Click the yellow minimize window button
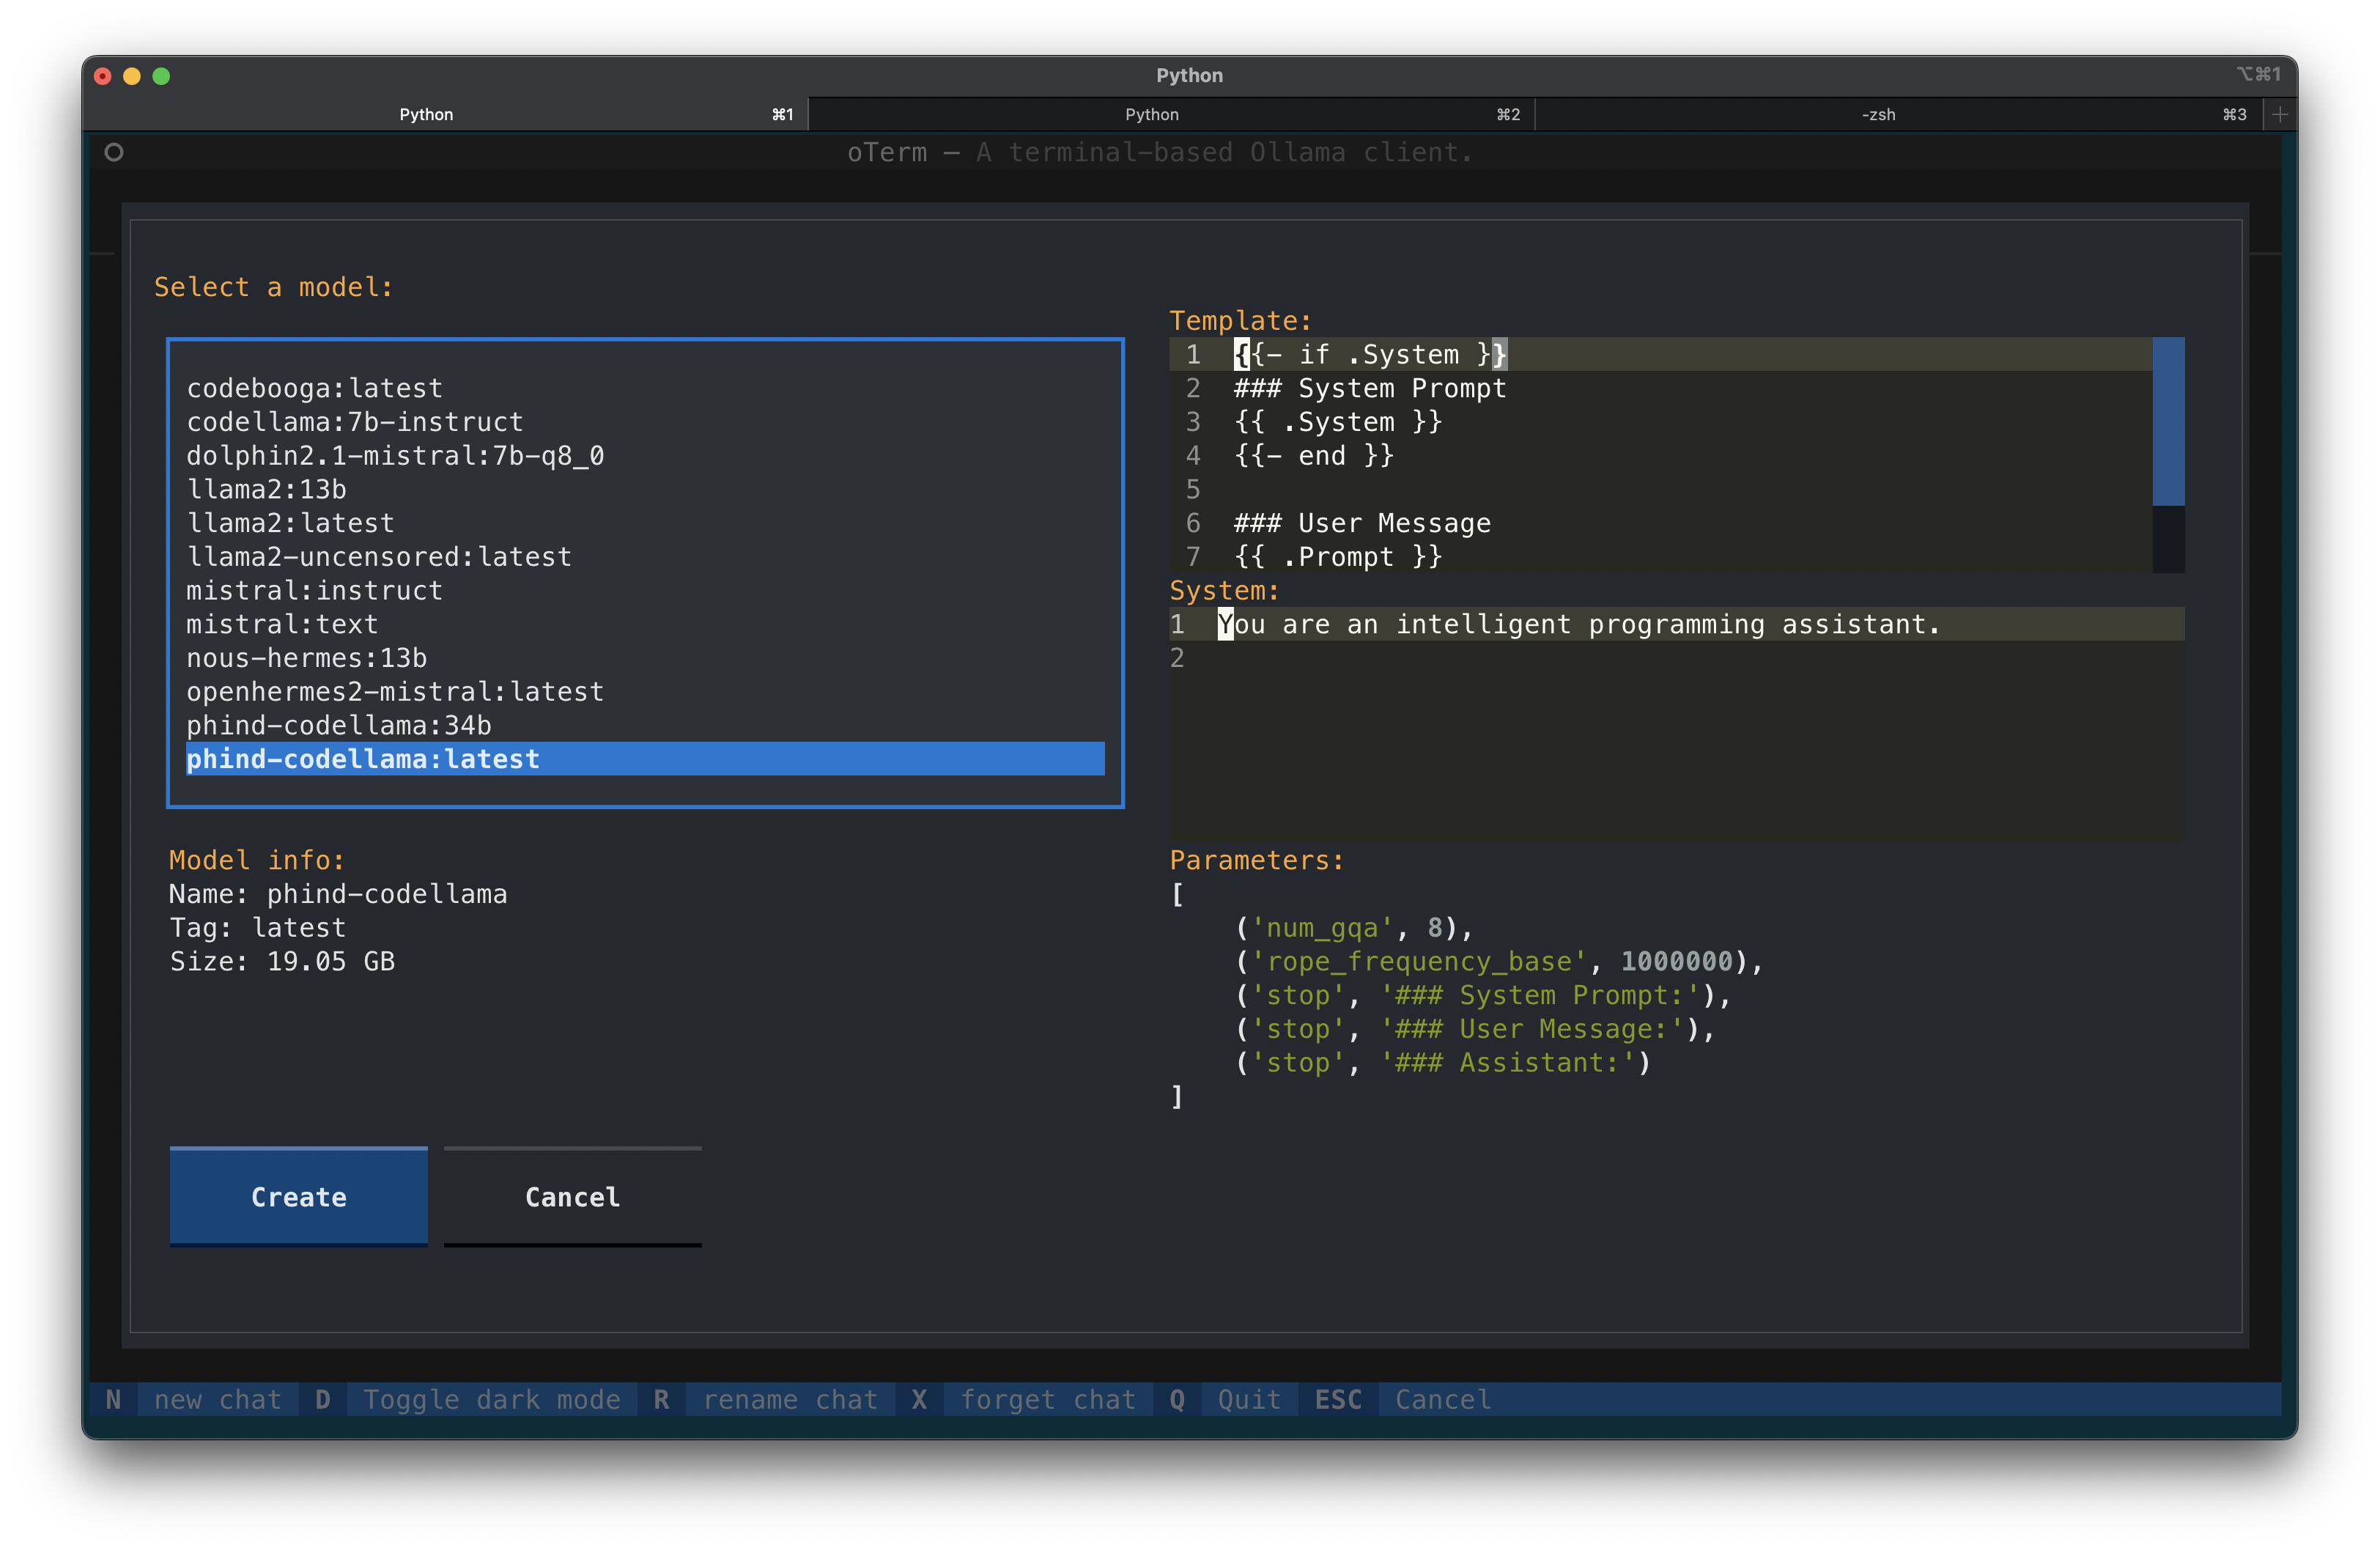This screenshot has width=2380, height=1548. point(132,76)
